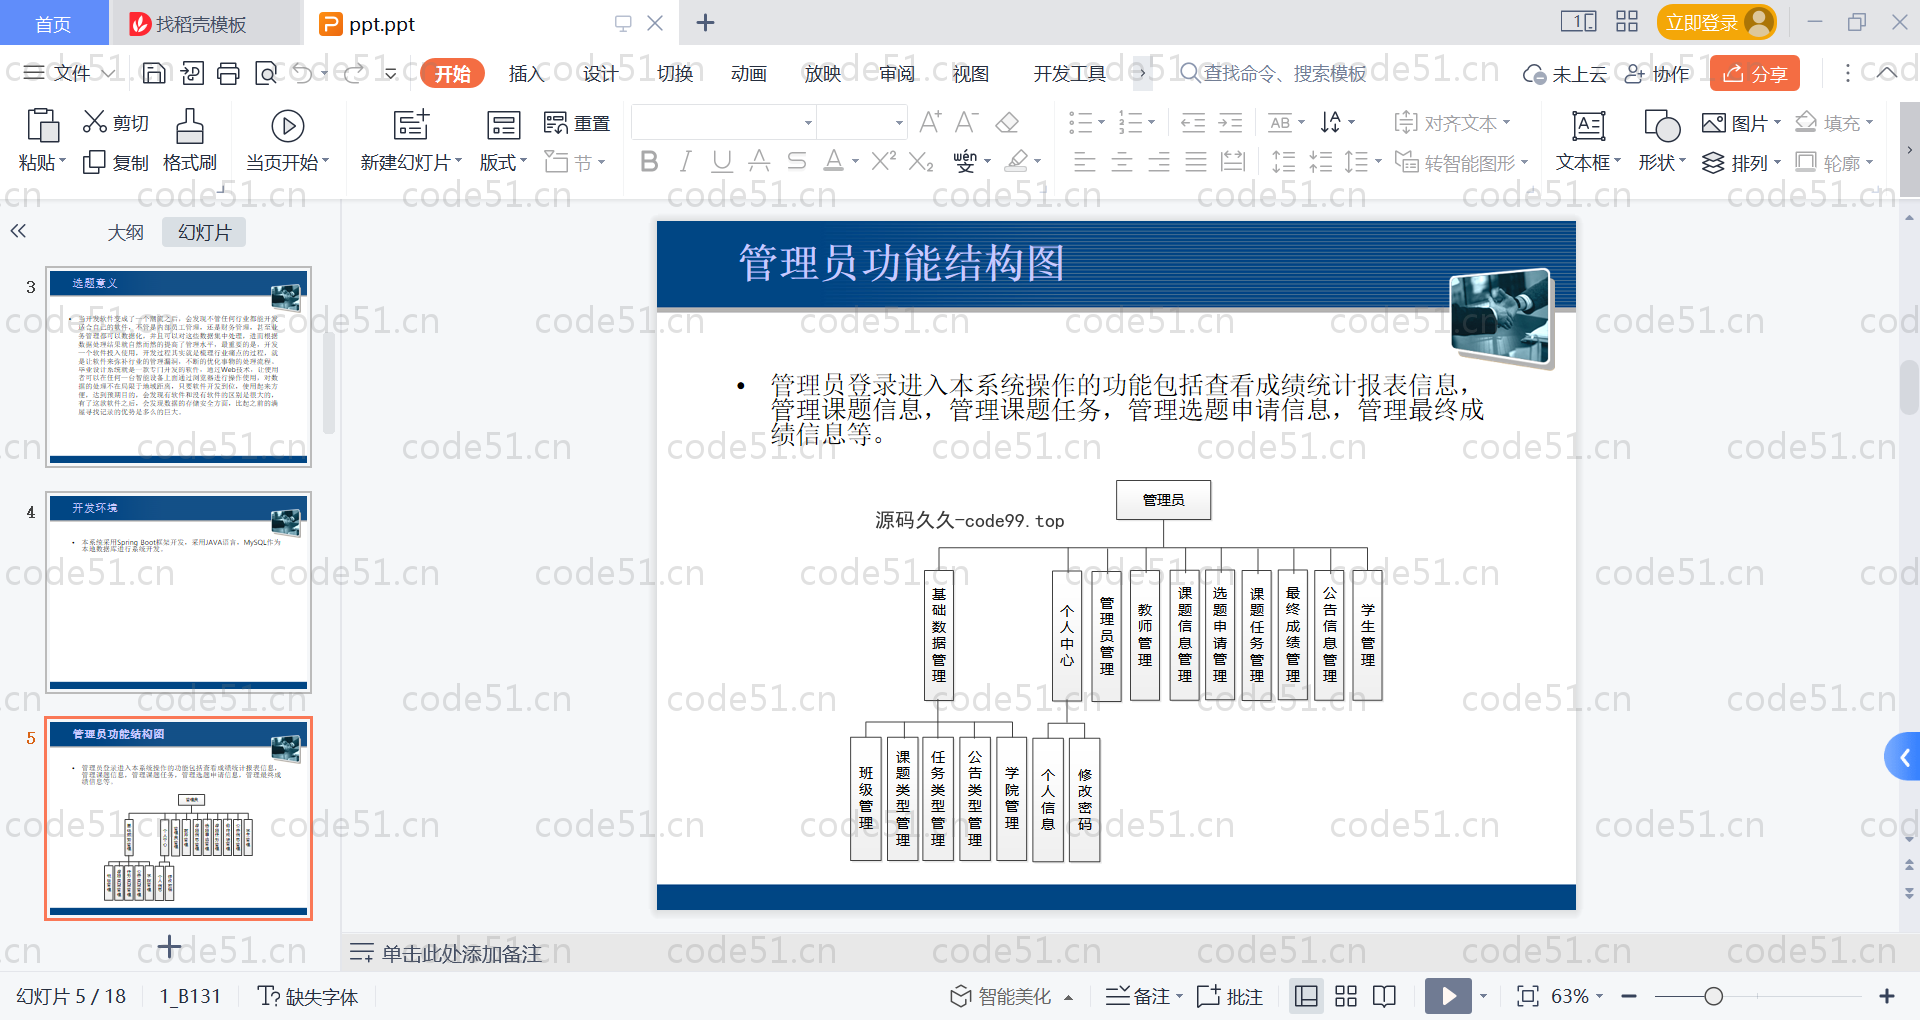Switch to the Design (设计) ribbon tab
1920x1020 pixels.
[600, 73]
